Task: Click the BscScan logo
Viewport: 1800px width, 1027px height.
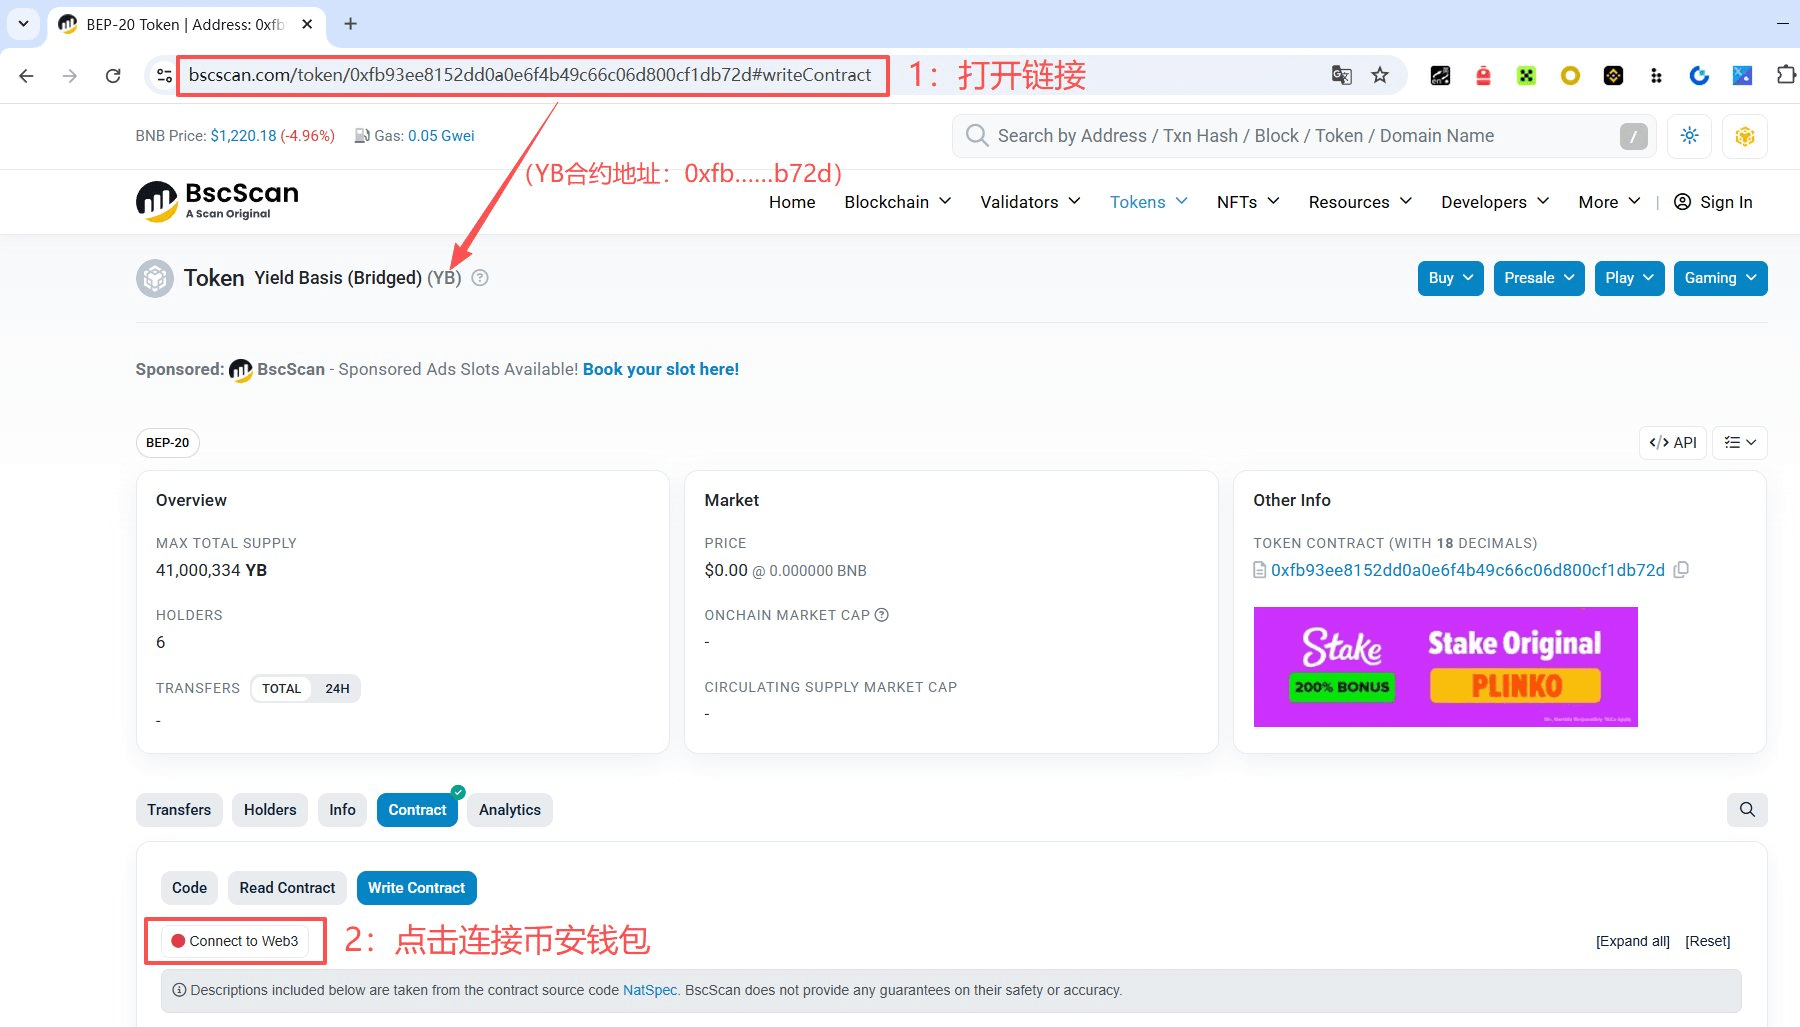Action: tap(217, 201)
